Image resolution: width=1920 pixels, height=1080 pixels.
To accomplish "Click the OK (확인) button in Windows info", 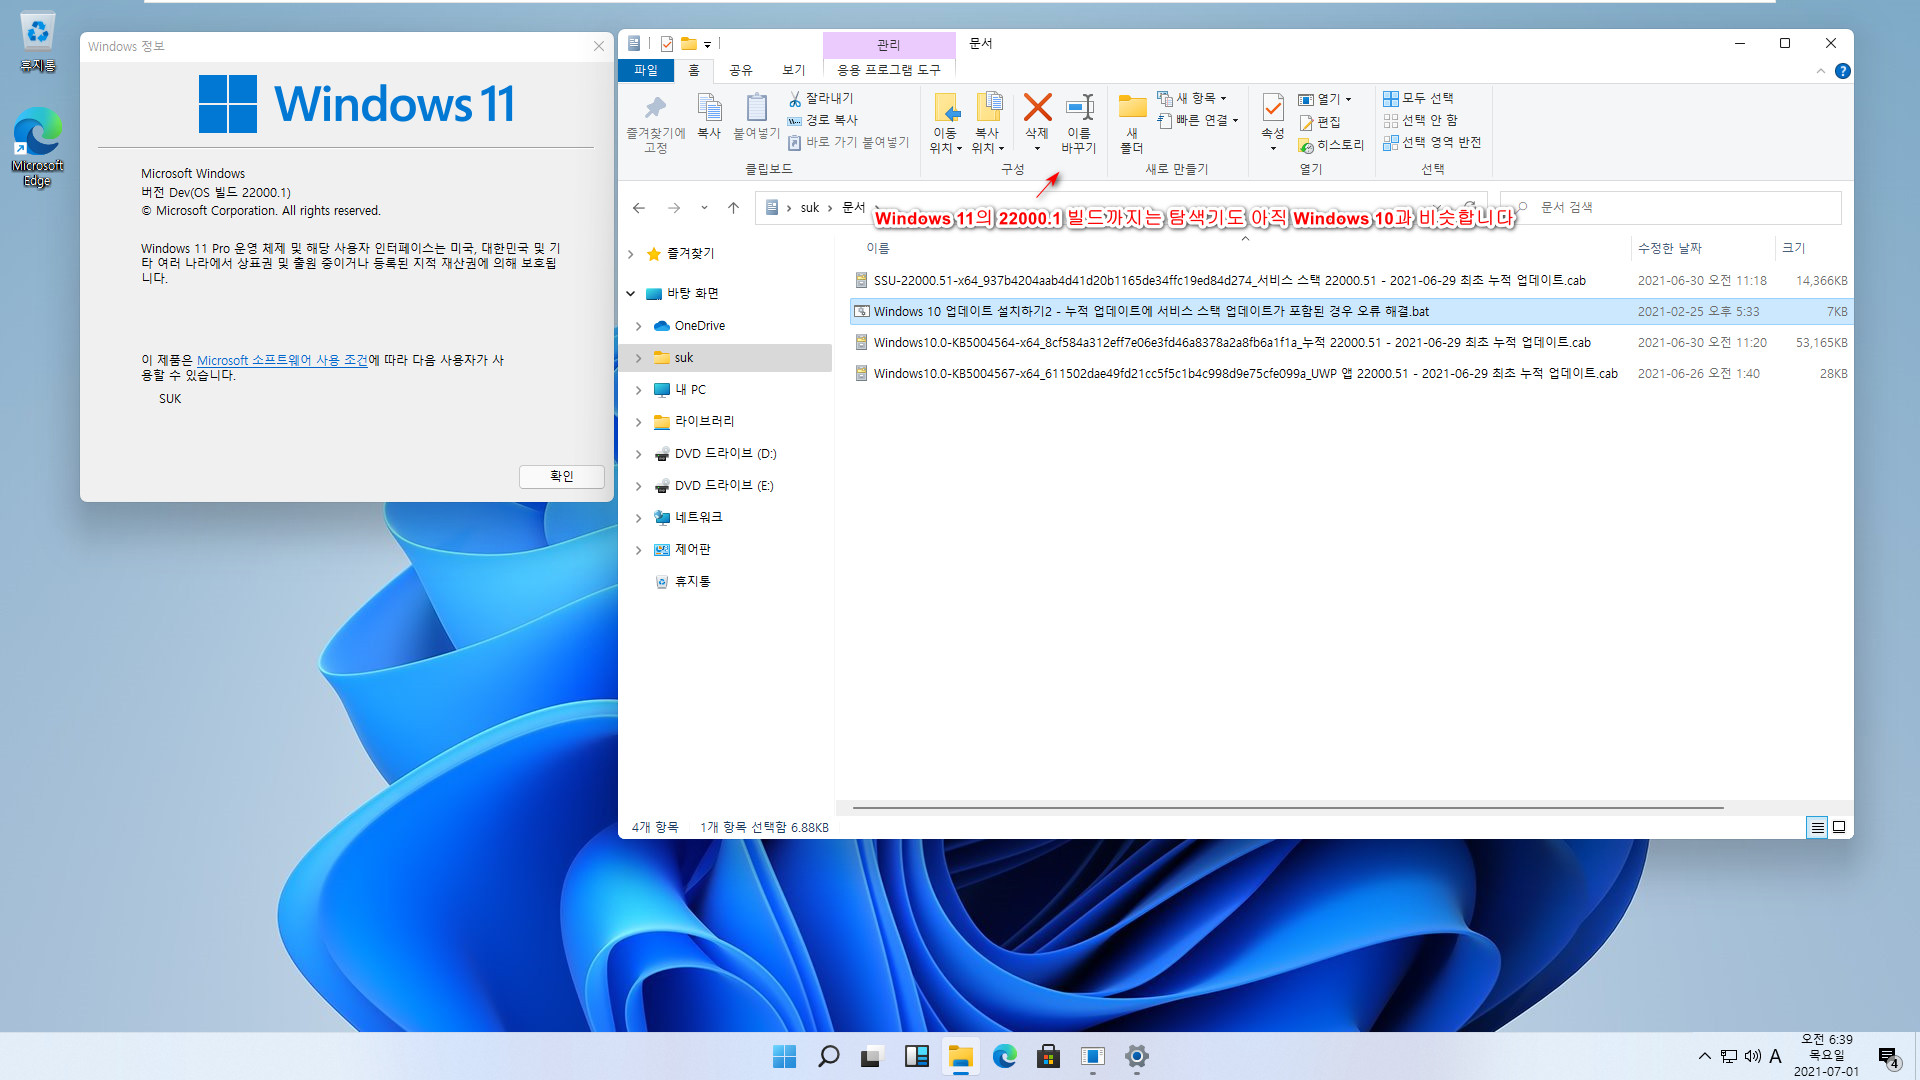I will point(562,476).
